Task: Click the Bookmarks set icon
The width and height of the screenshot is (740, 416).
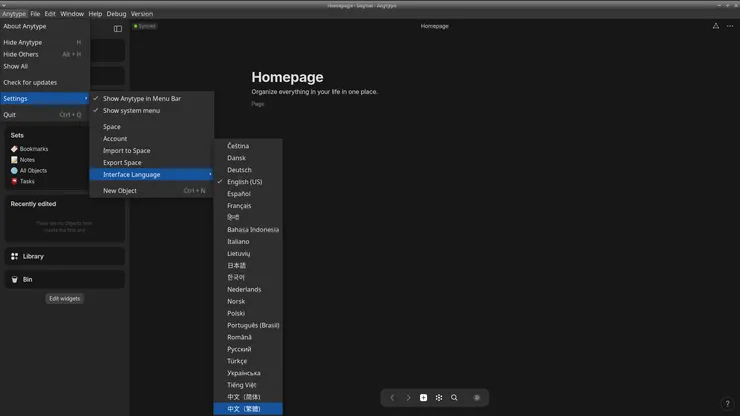Action: point(14,149)
